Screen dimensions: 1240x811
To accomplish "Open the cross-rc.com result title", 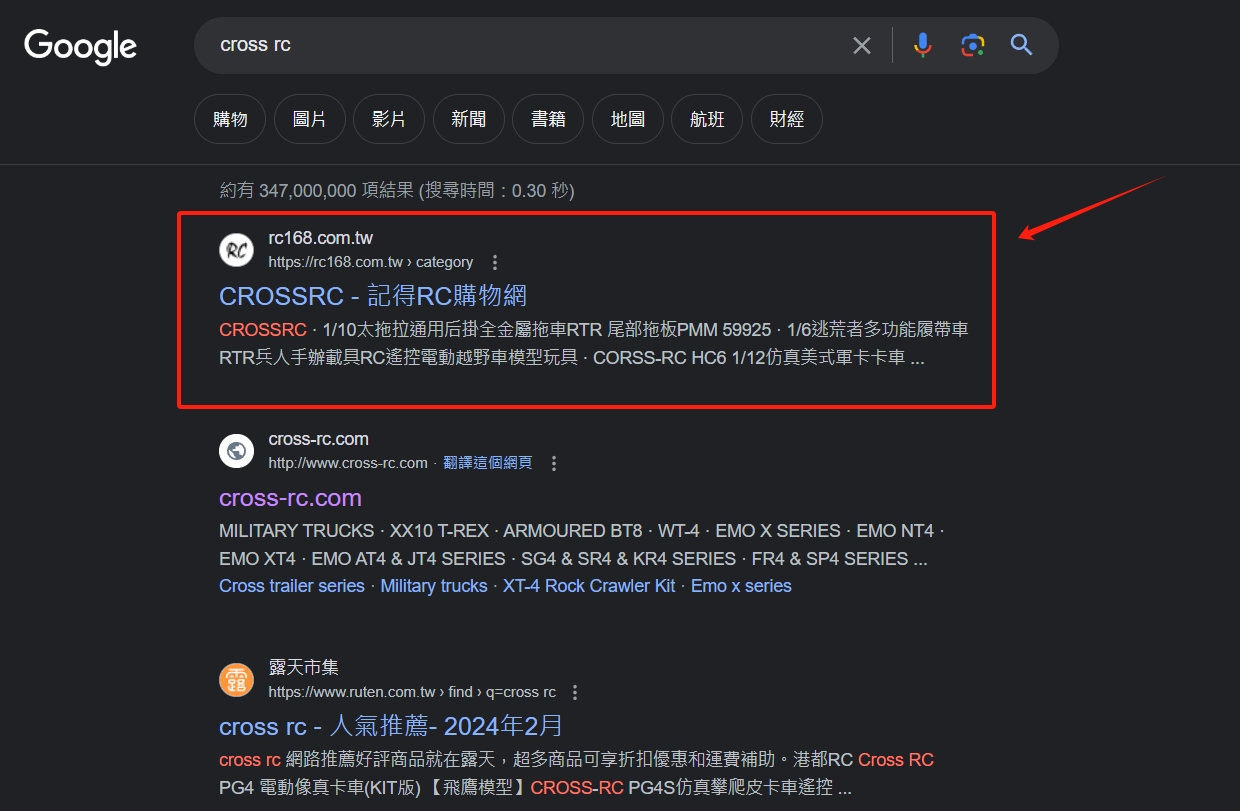I will coord(290,498).
